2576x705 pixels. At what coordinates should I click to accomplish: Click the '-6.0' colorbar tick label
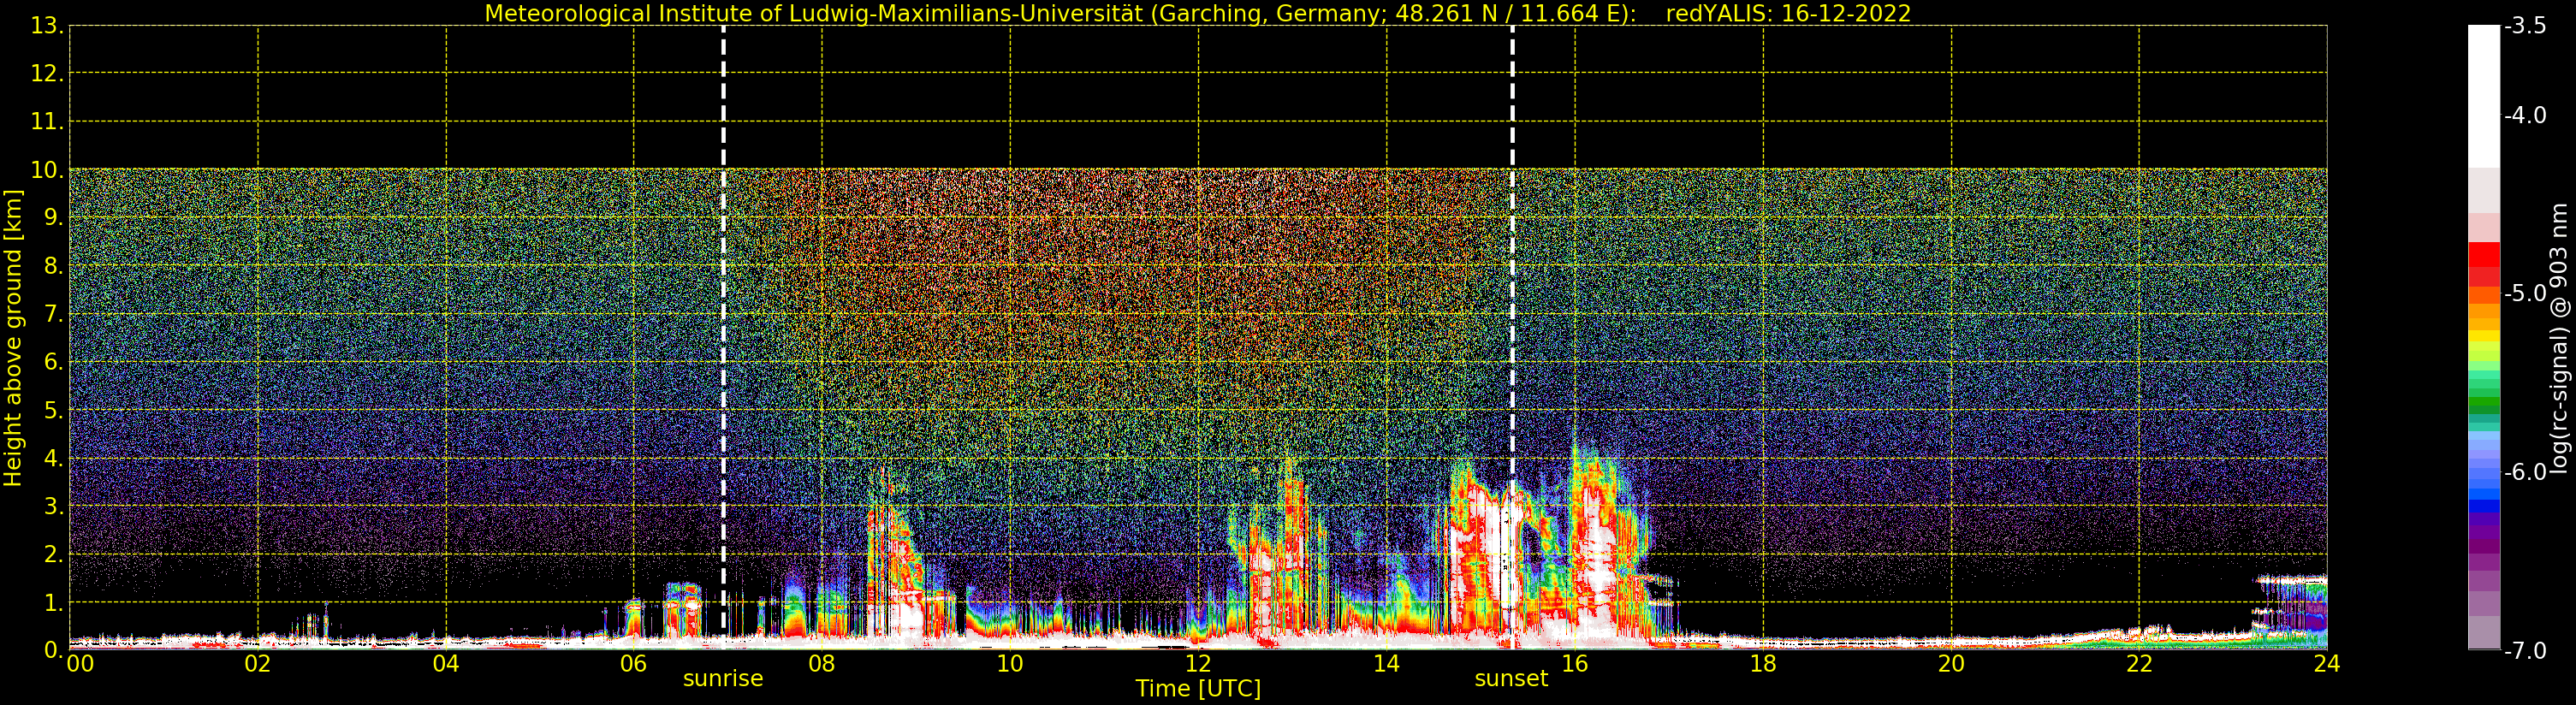pyautogui.click(x=2524, y=472)
